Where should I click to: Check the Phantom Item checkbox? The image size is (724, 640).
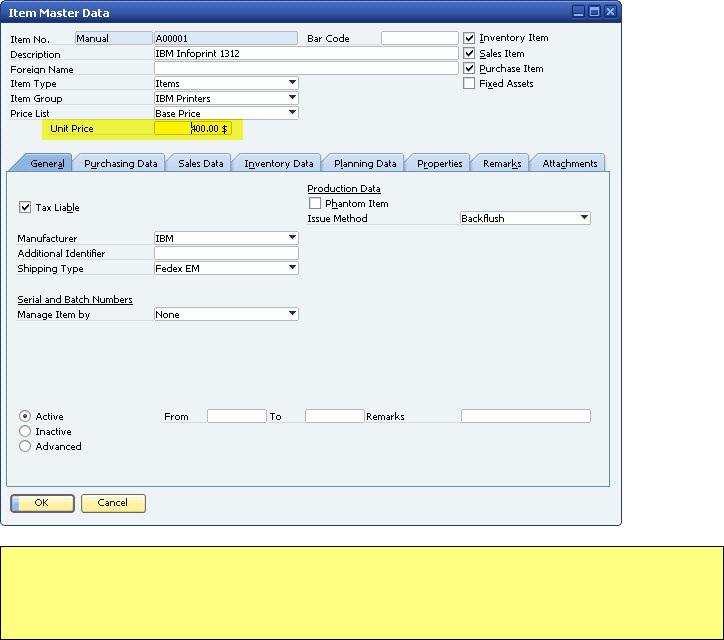315,203
